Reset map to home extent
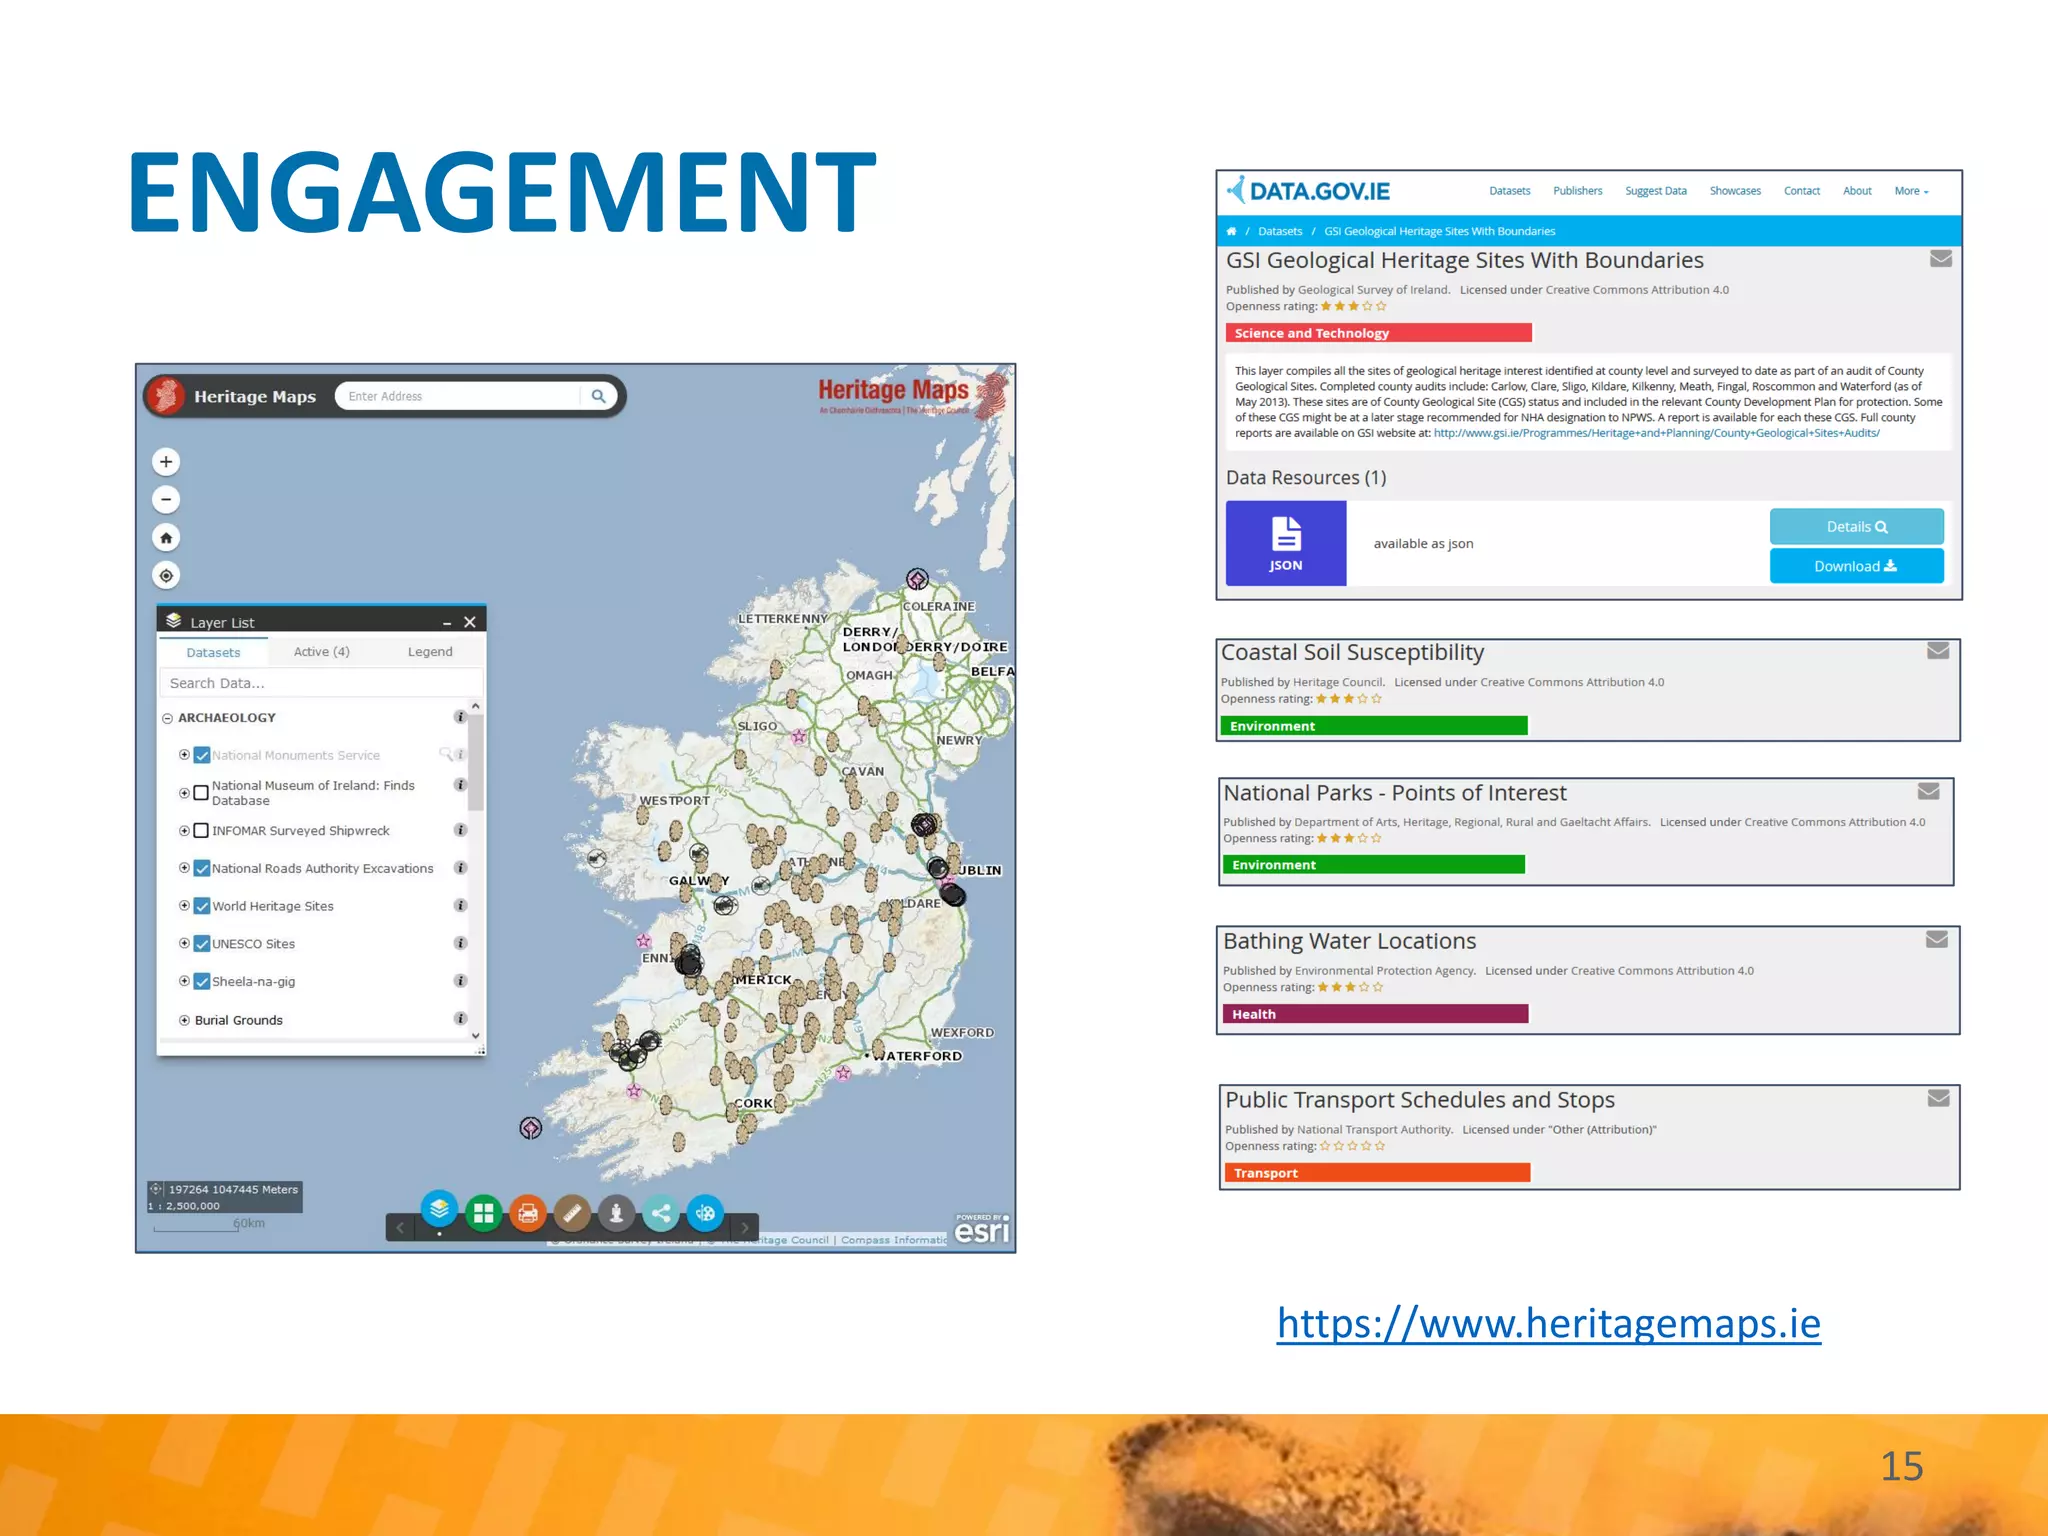2048x1536 pixels. coord(166,538)
